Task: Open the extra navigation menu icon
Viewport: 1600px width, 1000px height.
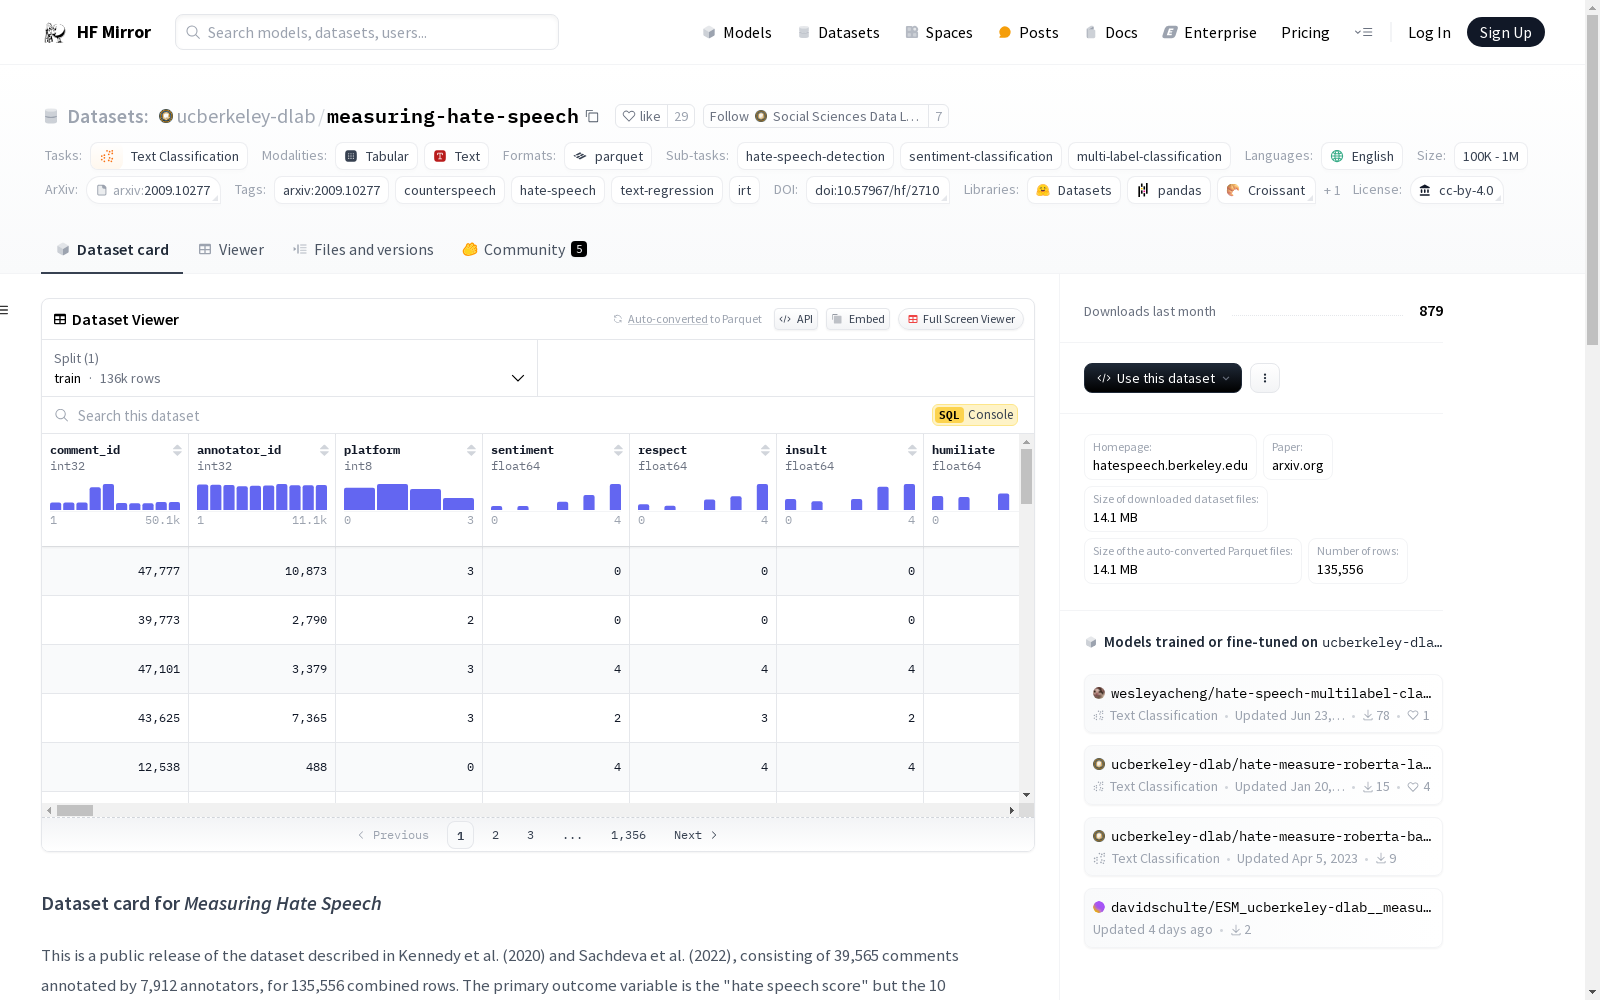Action: 1363,32
